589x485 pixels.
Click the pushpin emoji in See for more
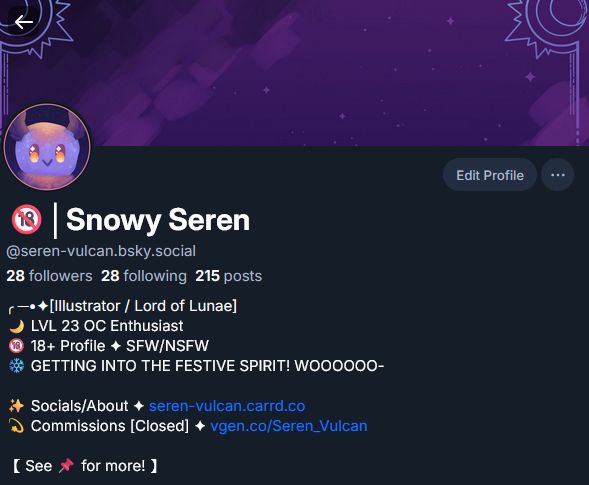coord(66,466)
